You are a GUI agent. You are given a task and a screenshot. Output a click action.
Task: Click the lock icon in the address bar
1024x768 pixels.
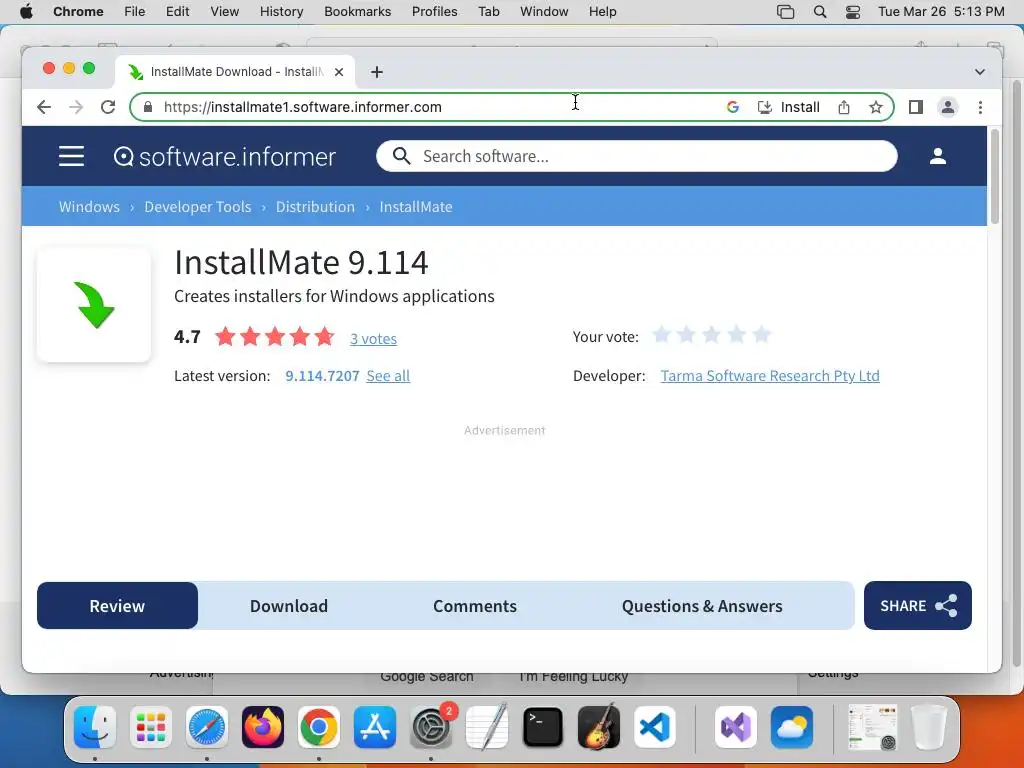148,107
